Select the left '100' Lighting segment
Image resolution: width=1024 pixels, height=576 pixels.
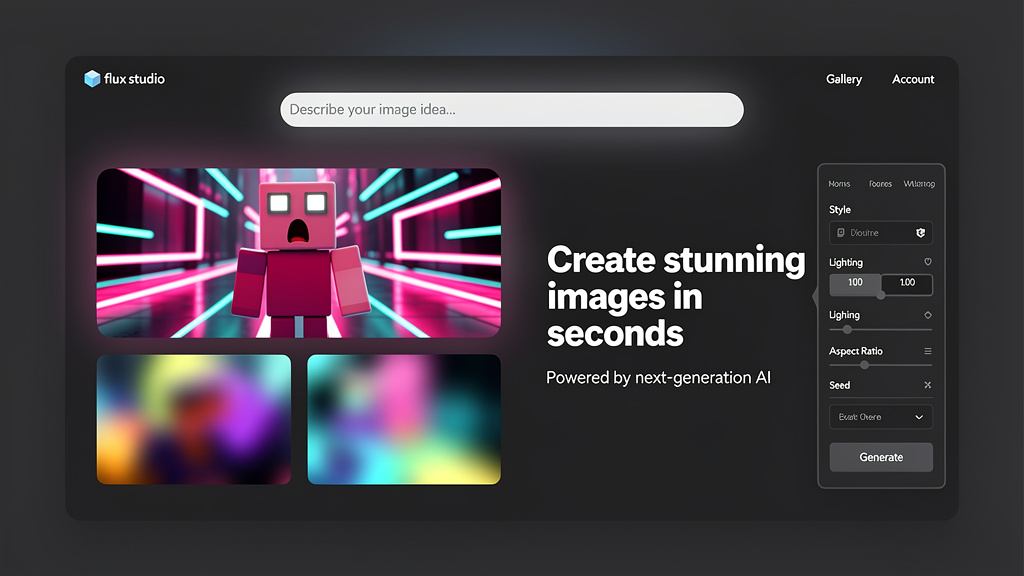click(855, 283)
